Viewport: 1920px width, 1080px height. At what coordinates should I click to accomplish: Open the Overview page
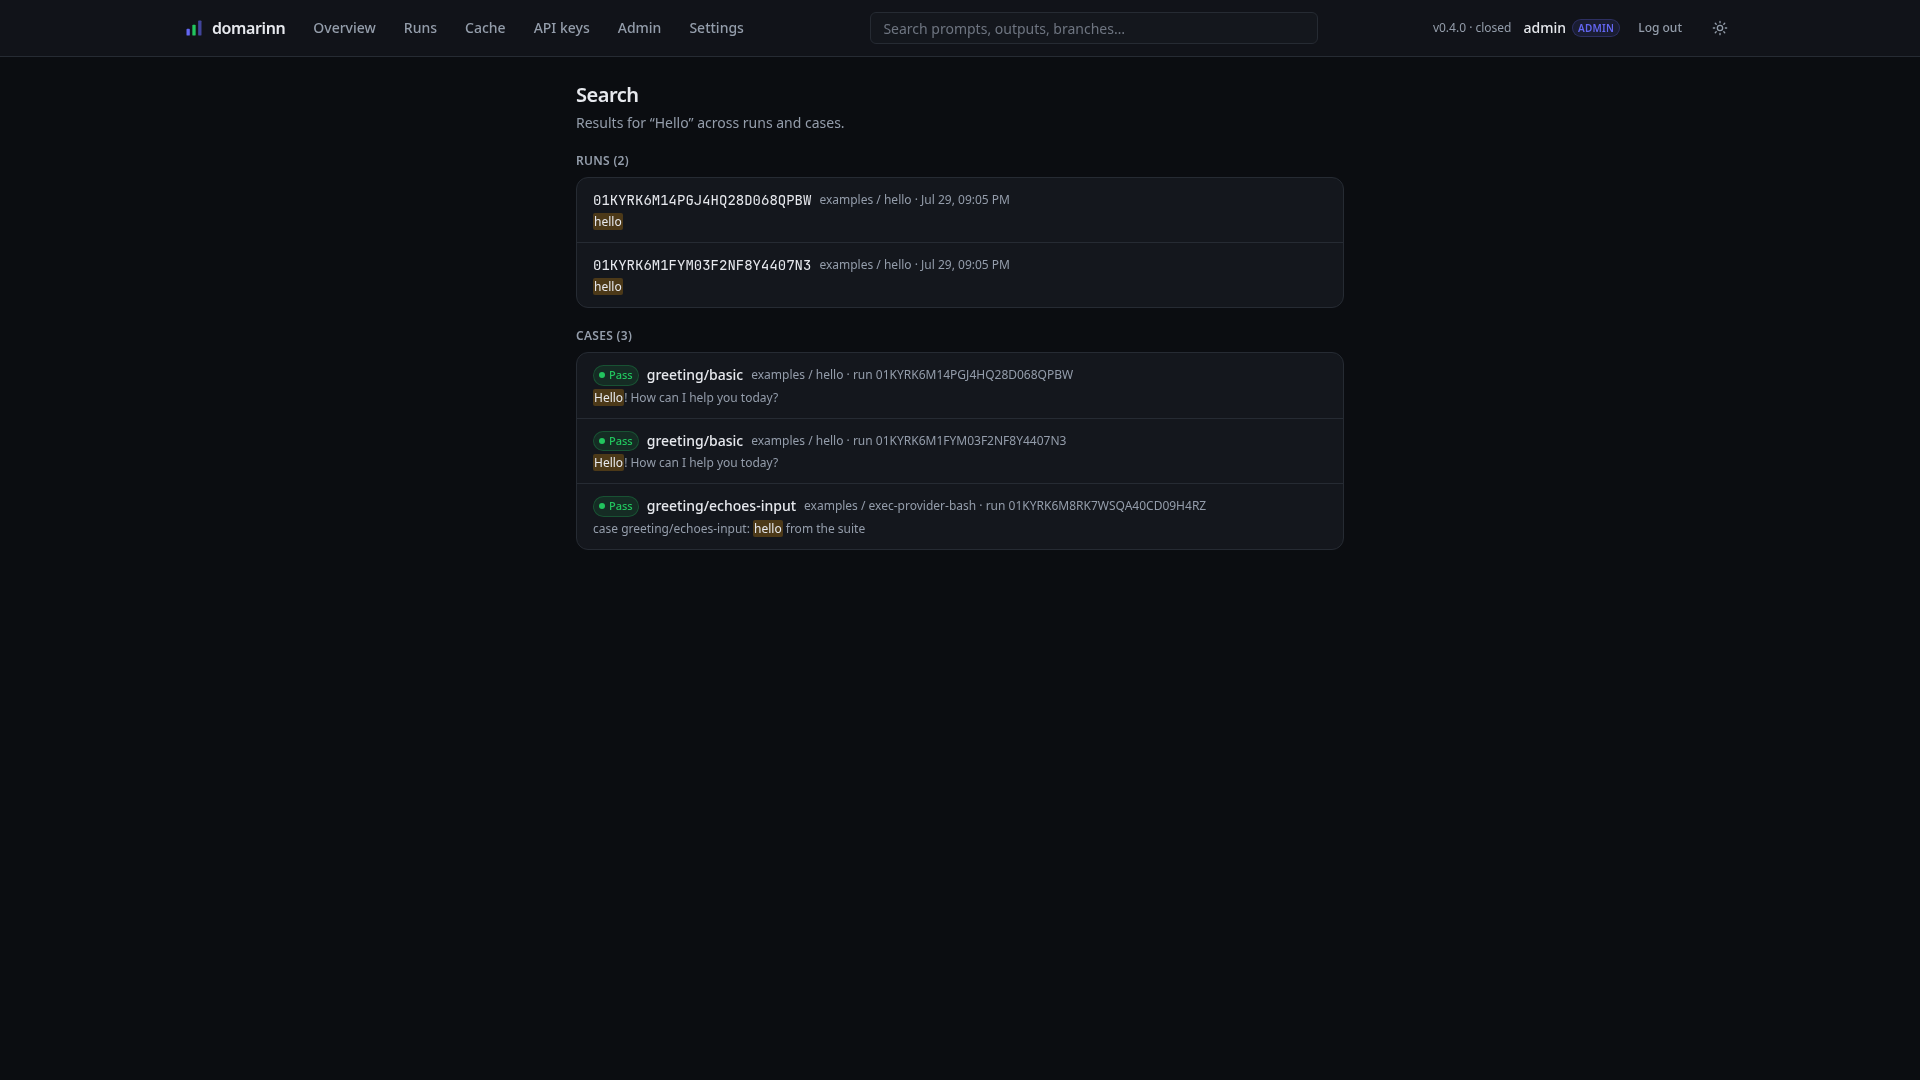tap(344, 28)
